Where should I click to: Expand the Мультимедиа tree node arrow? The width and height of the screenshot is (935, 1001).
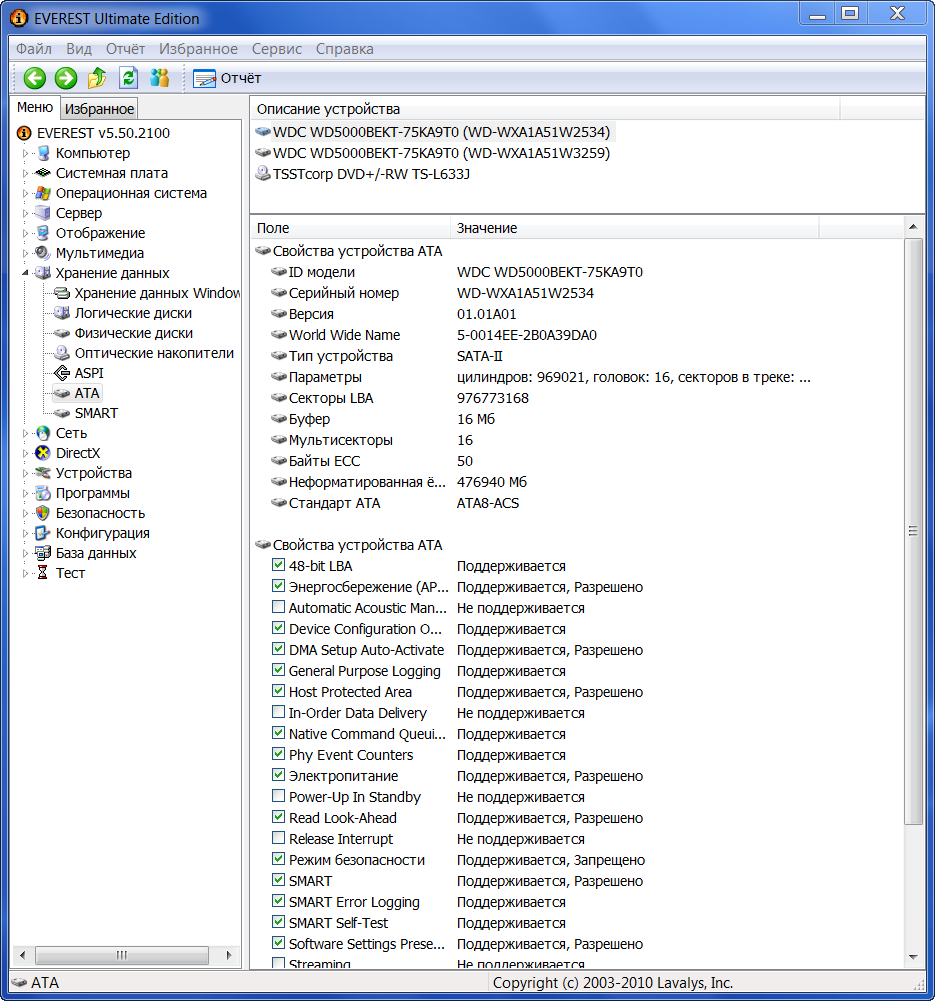pos(26,253)
